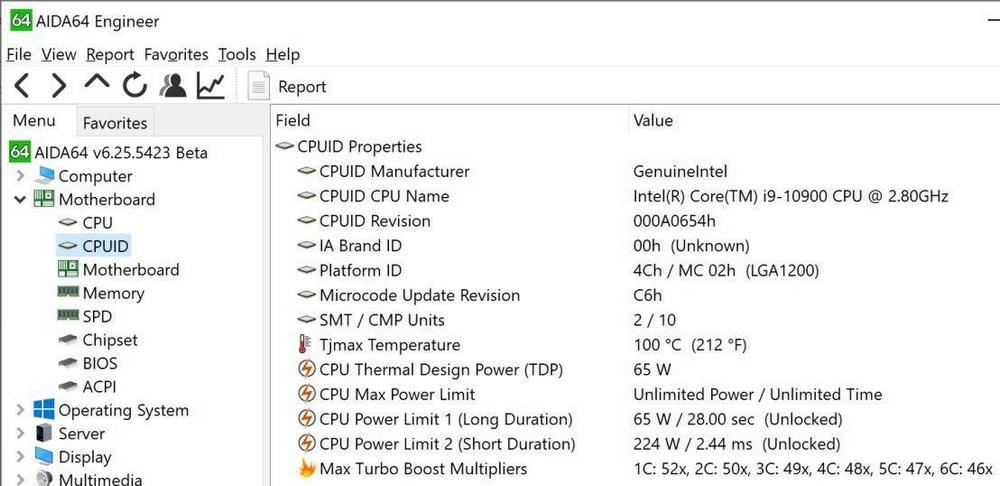Screen dimensions: 1000x486
Task: Go forward with the right arrow button
Action: tap(59, 85)
